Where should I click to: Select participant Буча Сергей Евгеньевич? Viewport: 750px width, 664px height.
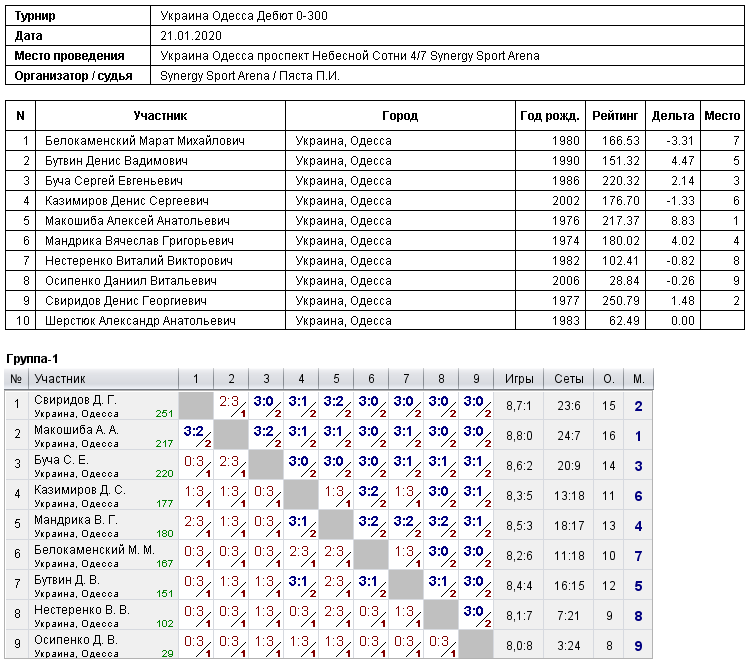(x=114, y=181)
